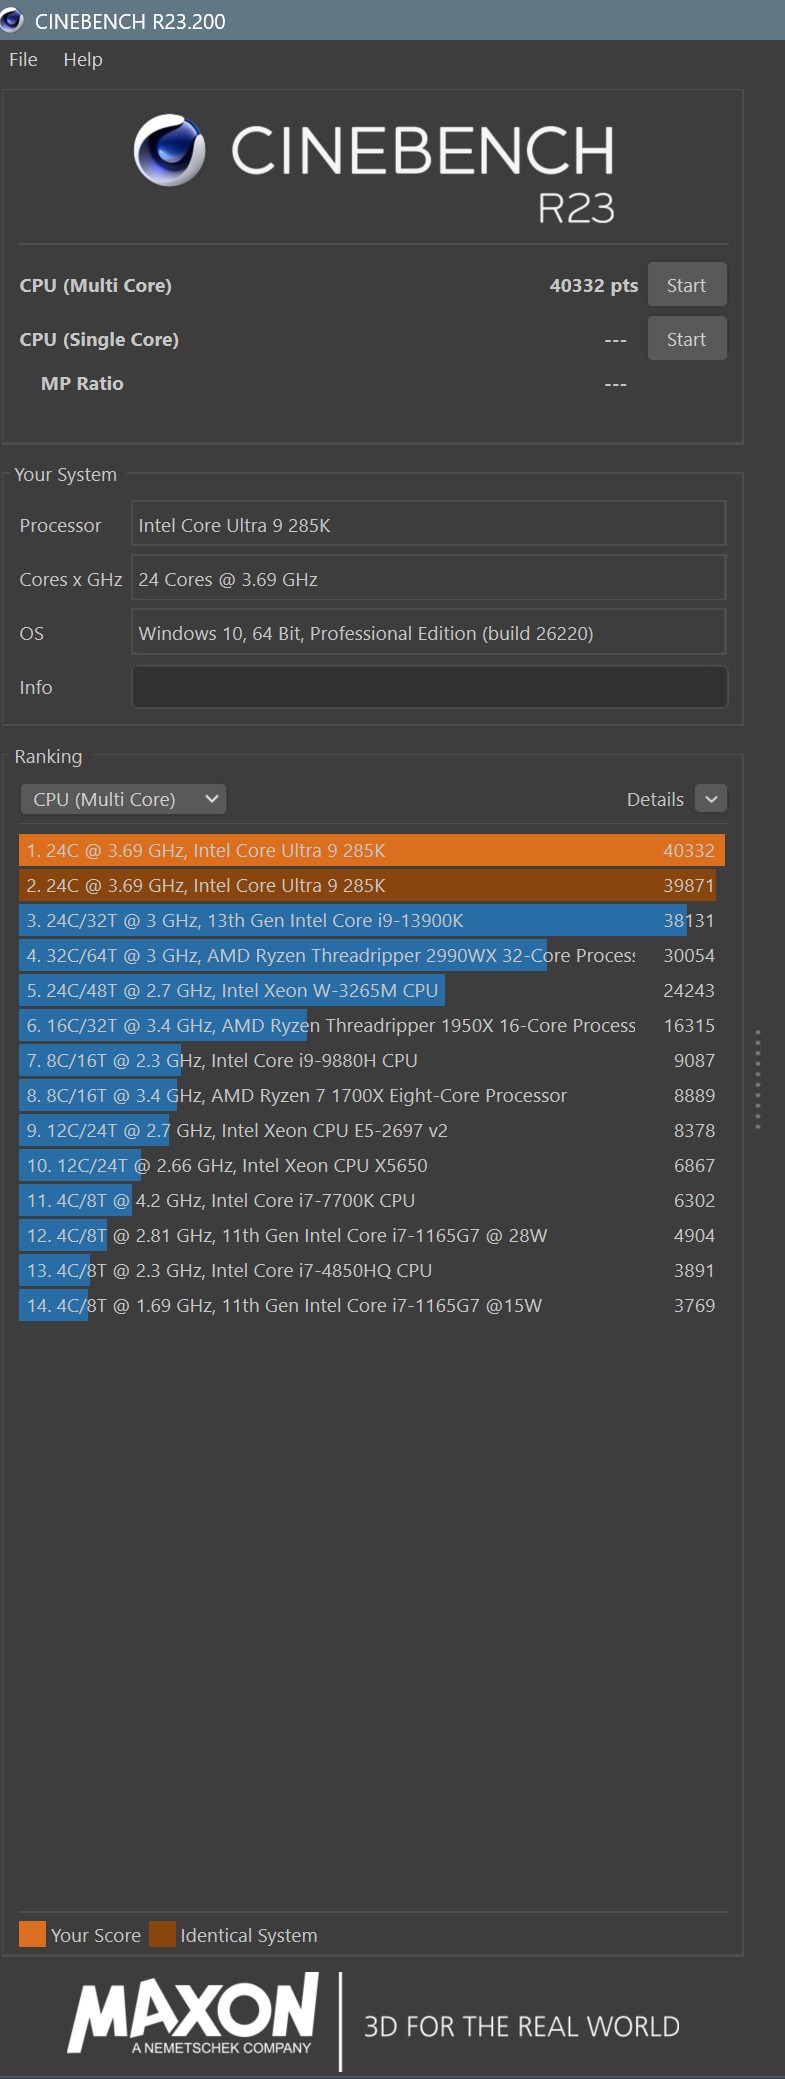Click the dotted panel resize handle
Viewport: 785px width, 2079px height.
click(x=758, y=1078)
